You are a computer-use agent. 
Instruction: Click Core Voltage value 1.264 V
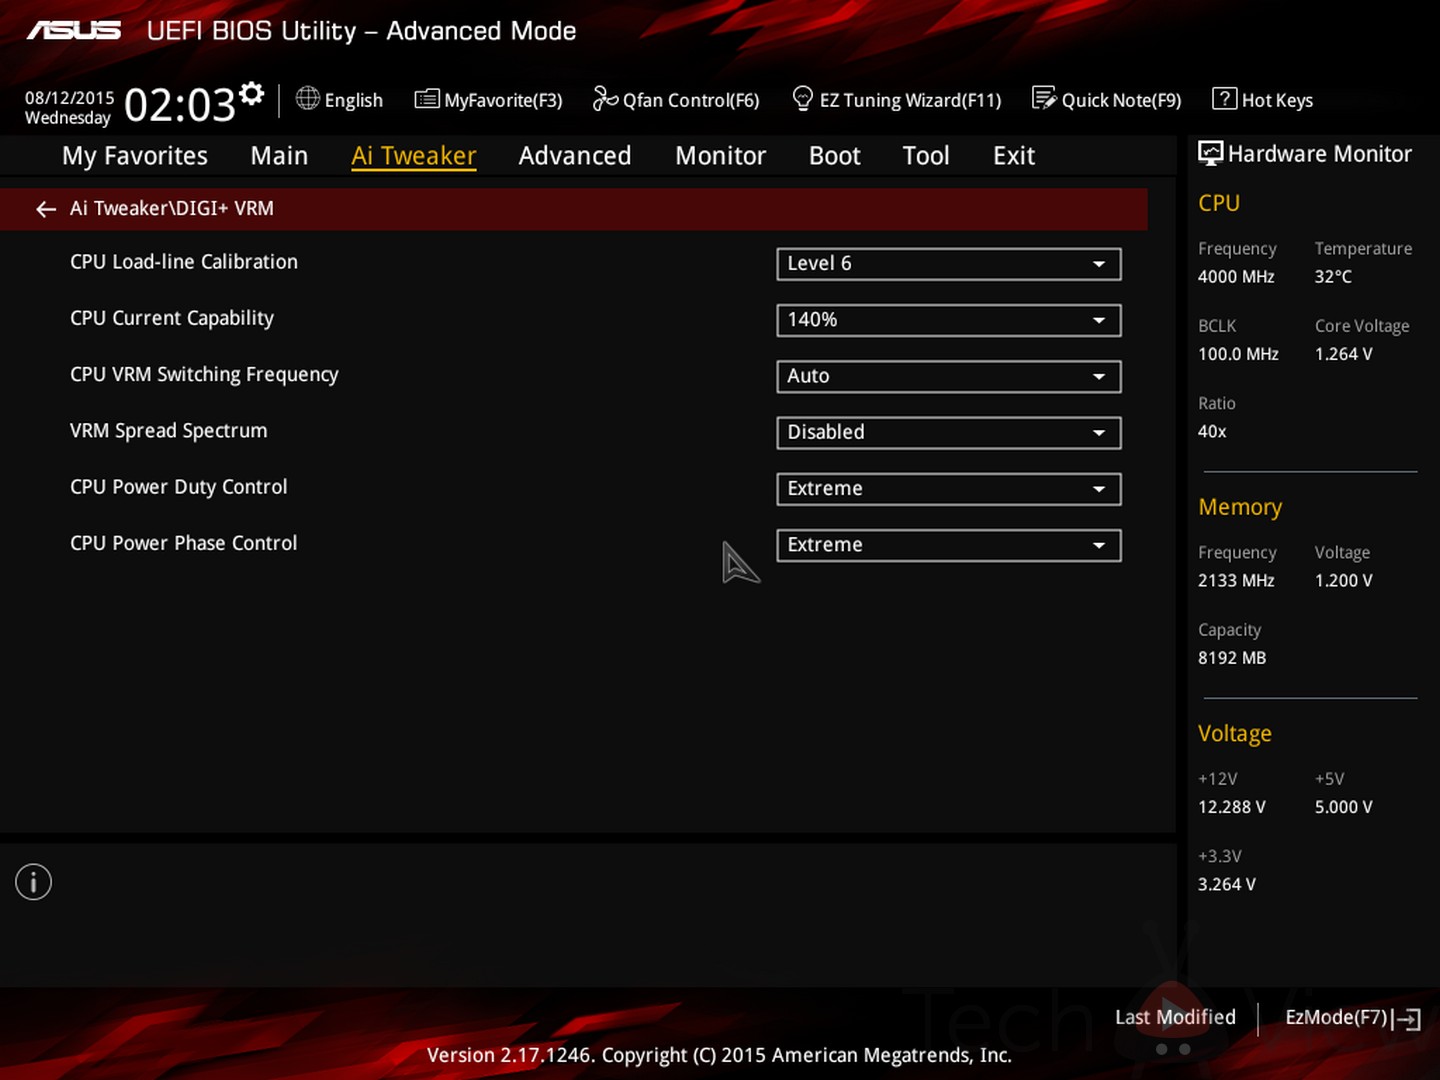1343,354
